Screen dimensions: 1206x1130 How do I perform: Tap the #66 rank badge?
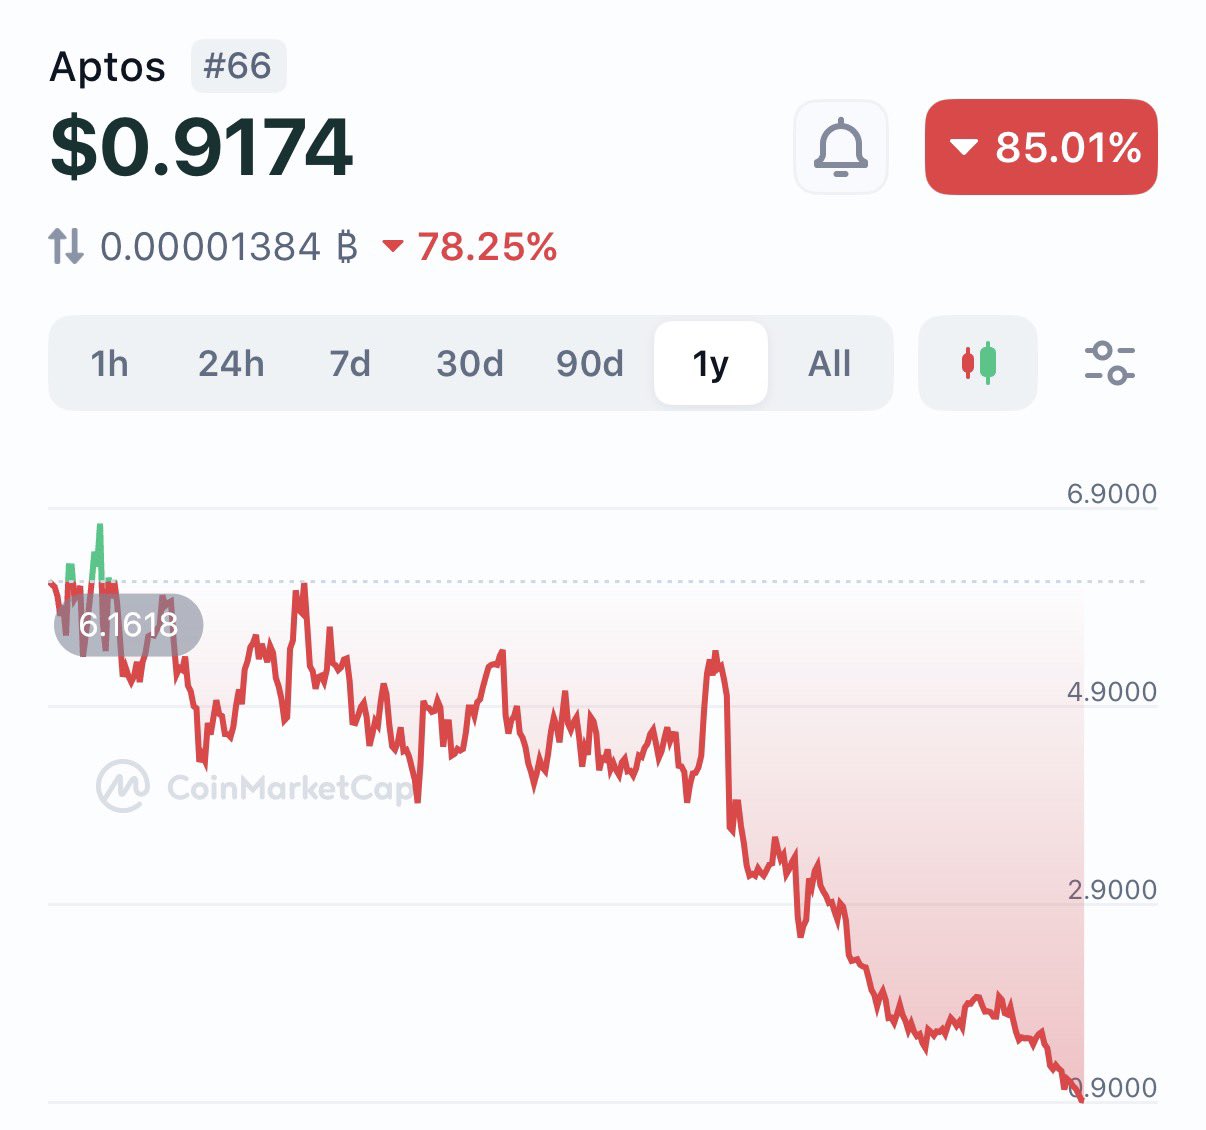238,66
